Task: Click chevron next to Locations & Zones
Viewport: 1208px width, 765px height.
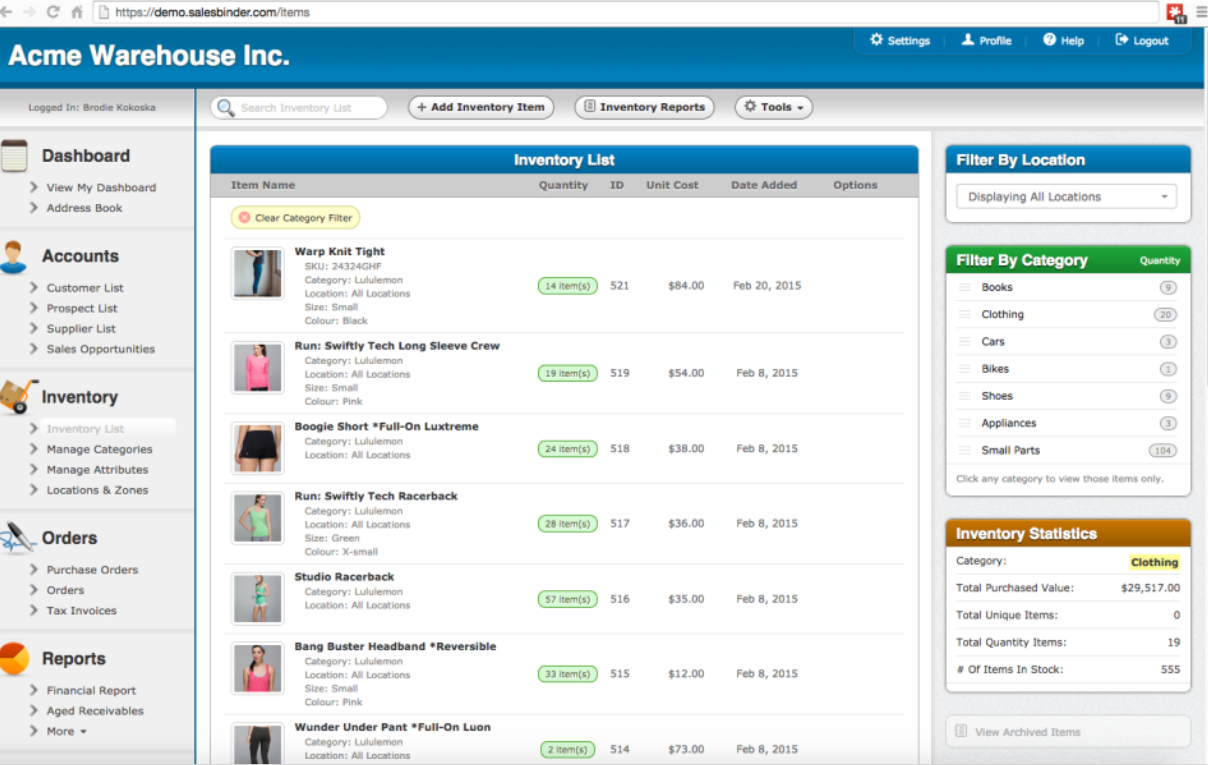Action: coord(34,490)
